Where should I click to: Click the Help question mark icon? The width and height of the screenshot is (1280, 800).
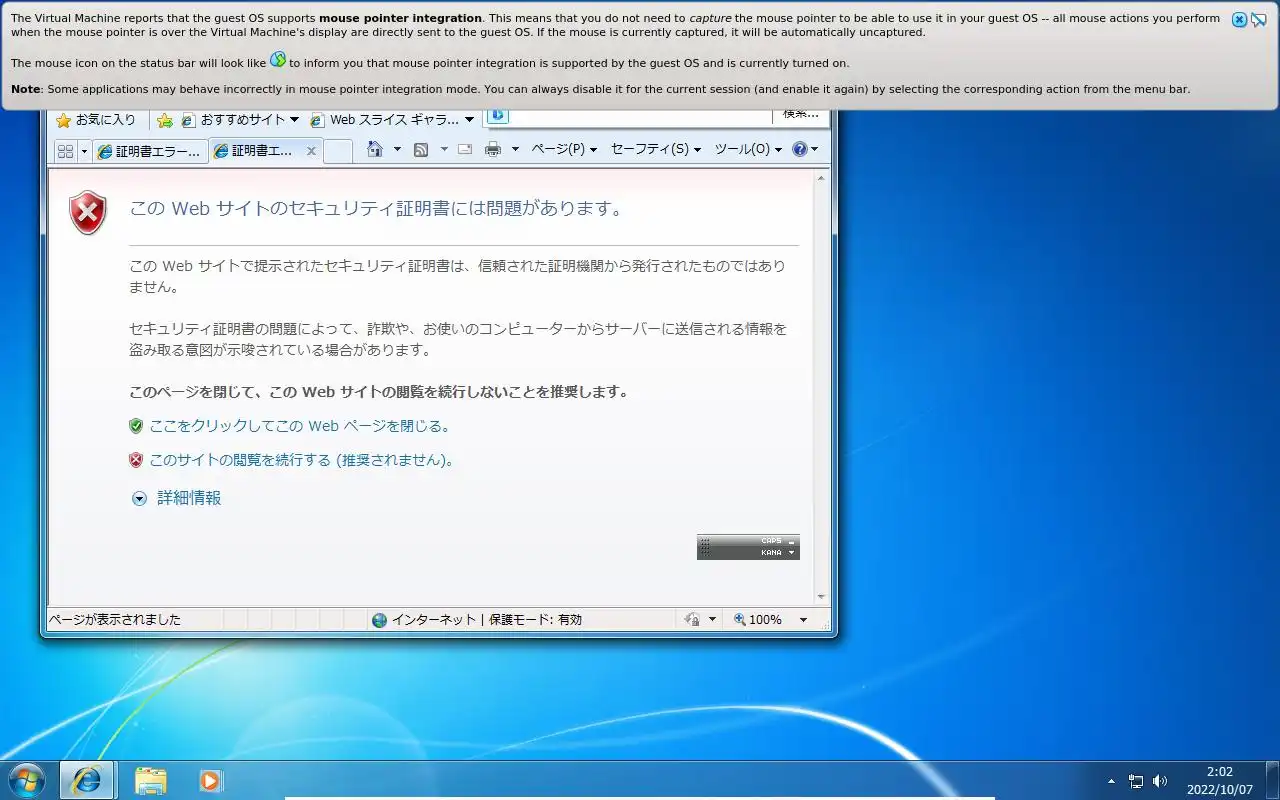pos(800,149)
